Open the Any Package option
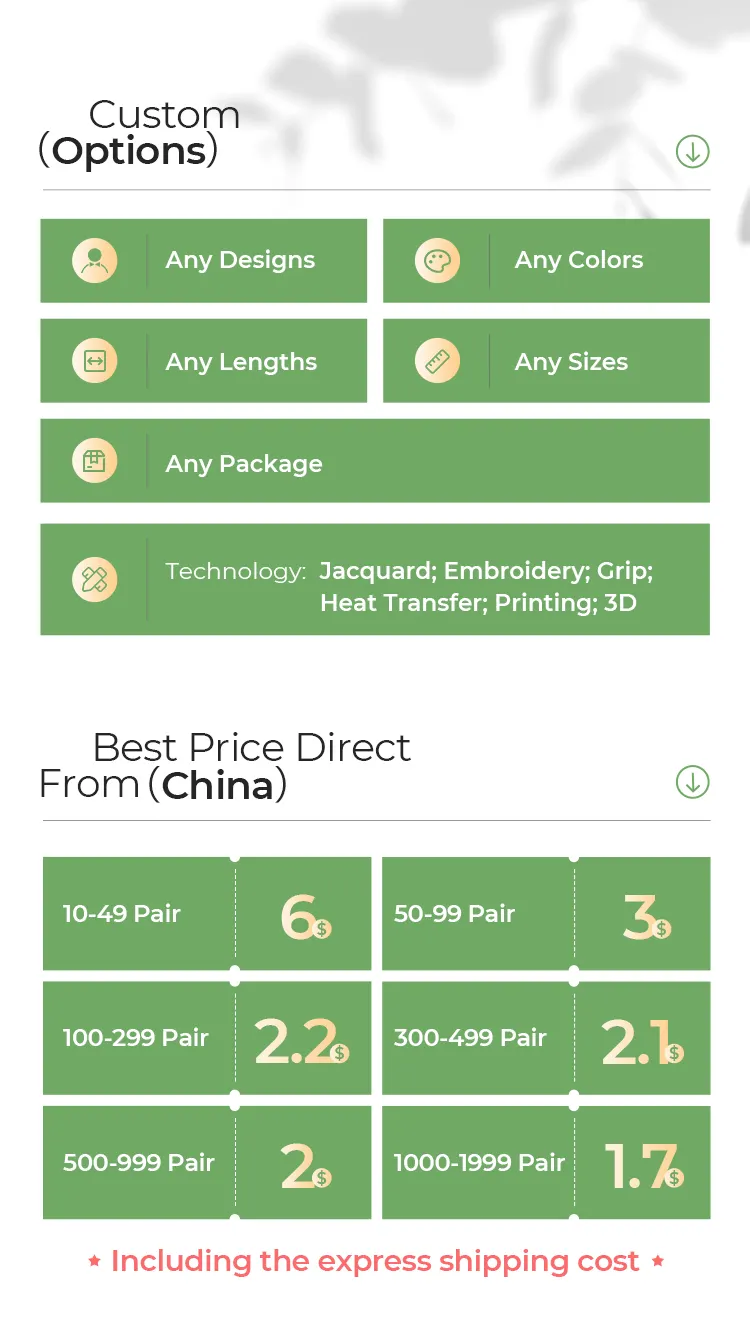The width and height of the screenshot is (750, 1333). tap(244, 464)
